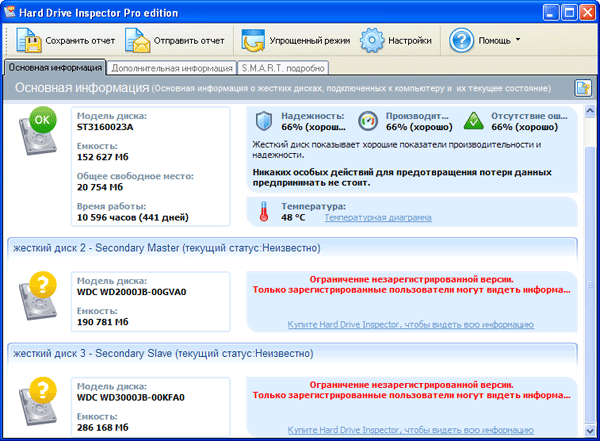Screen dimensions: 600x441
Task: Click Сохранить отчет toolbar label
Action: [80, 41]
